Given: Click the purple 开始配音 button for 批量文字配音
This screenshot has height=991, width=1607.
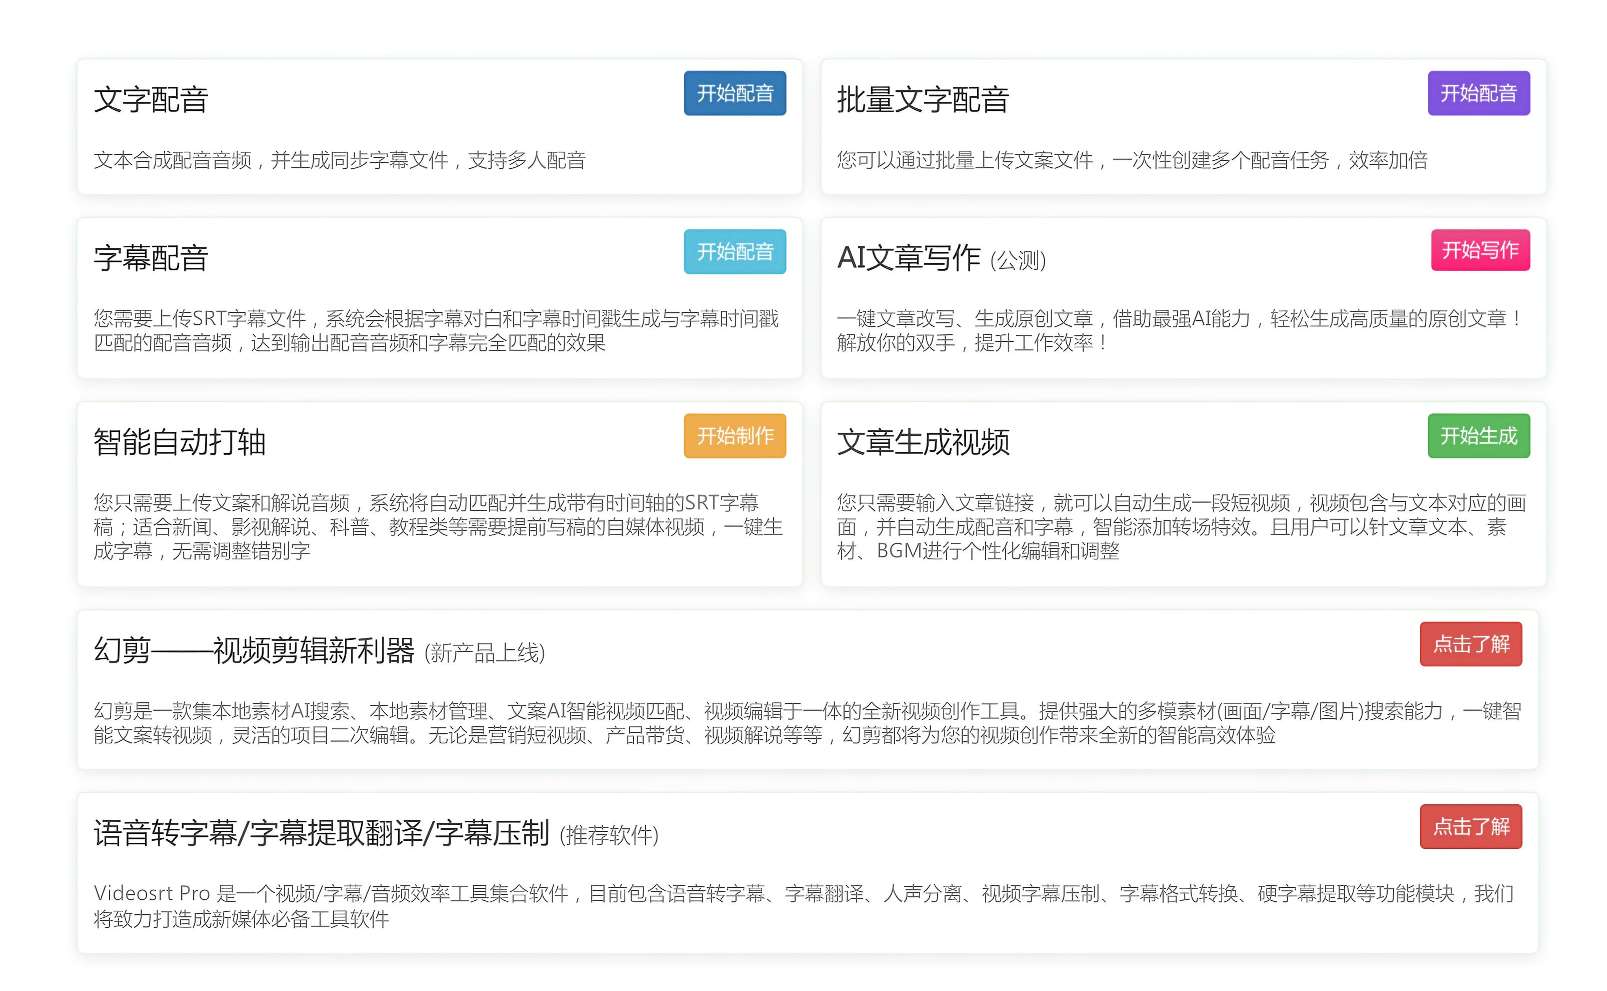Looking at the screenshot, I should pos(1479,93).
